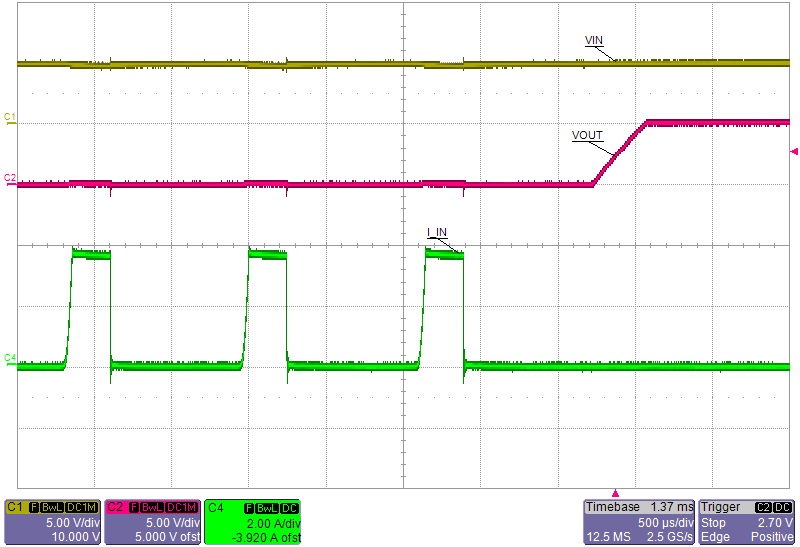Click the 10.000 V offset value in the C1 box

click(x=76, y=537)
